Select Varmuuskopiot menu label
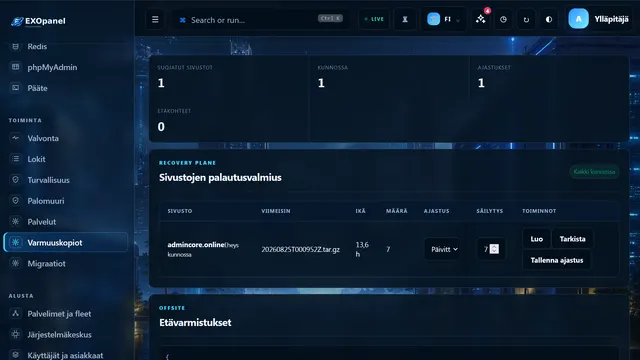 pyautogui.click(x=55, y=242)
